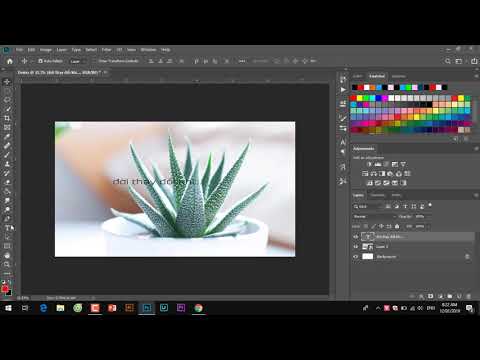This screenshot has width=480, height=360.
Task: Switch to the Channels tab
Action: tap(378, 195)
